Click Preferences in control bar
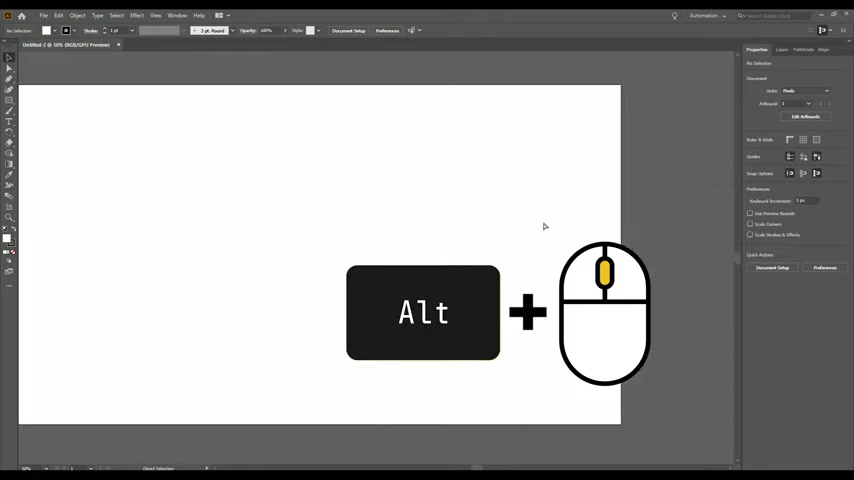 pyautogui.click(x=387, y=31)
